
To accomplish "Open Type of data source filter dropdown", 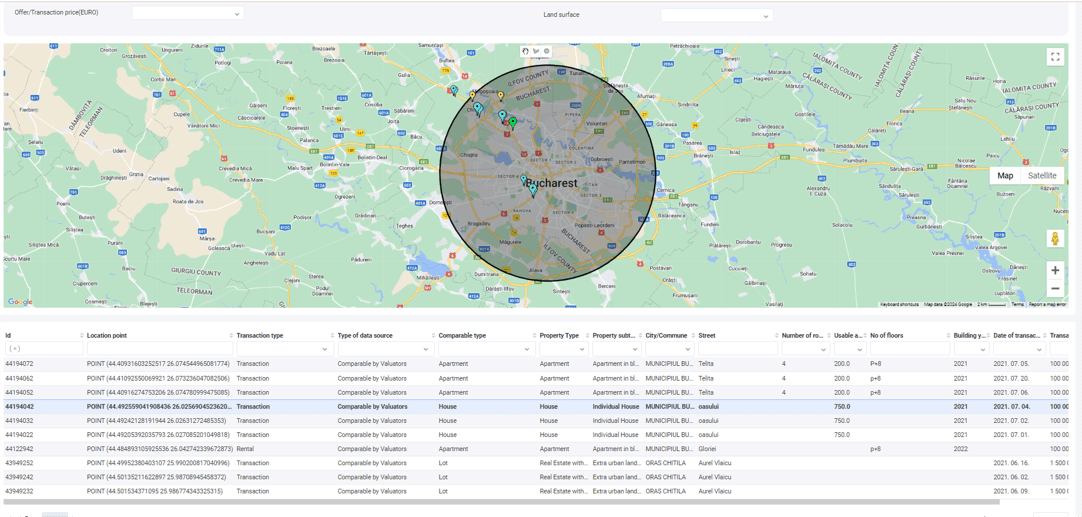I will [x=385, y=349].
